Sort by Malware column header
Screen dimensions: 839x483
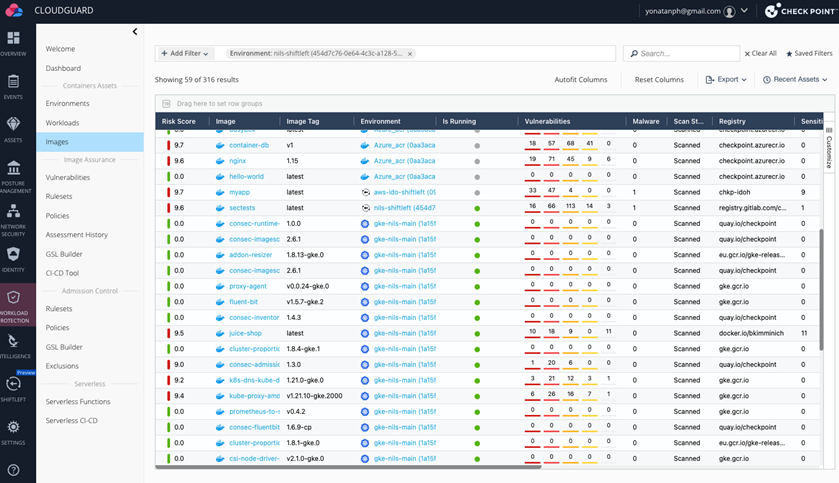click(646, 121)
